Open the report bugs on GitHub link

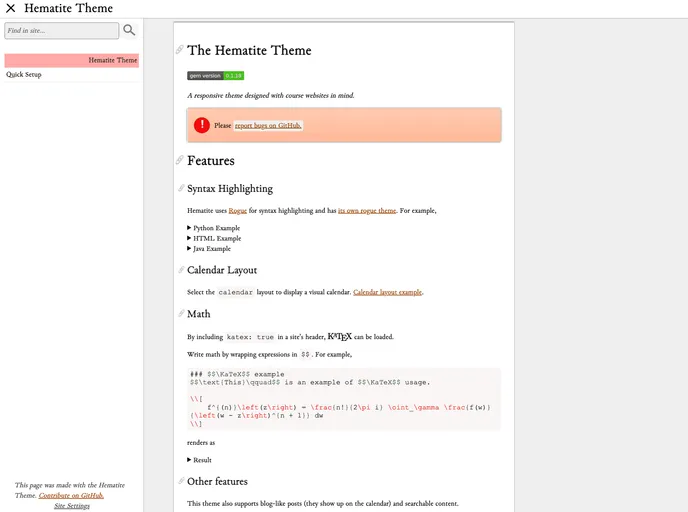(x=268, y=126)
